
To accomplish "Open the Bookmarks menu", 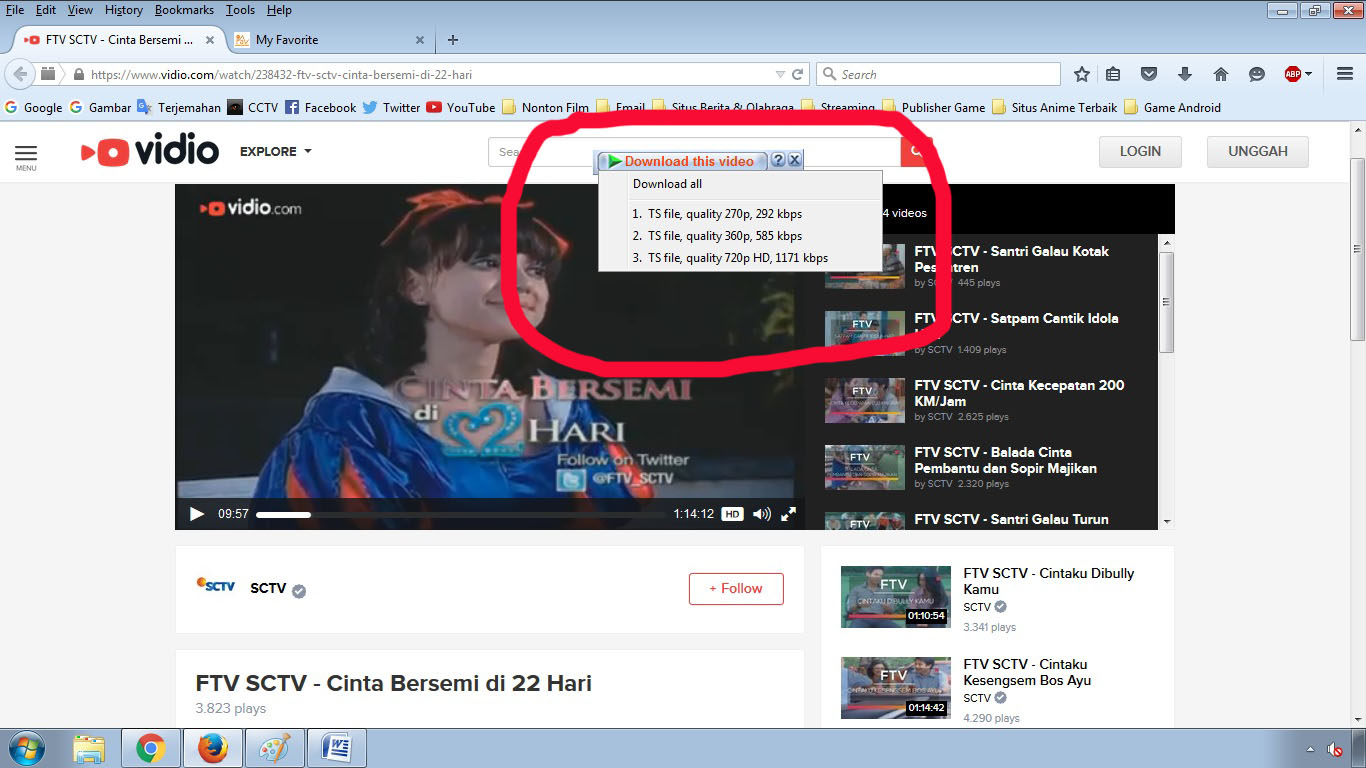I will click(x=184, y=10).
